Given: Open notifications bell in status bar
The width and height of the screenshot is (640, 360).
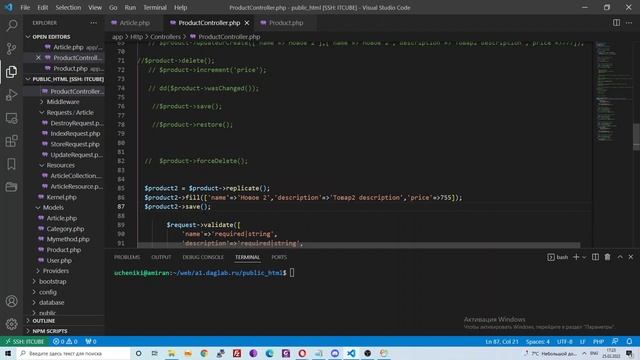Looking at the screenshot, I should (629, 341).
